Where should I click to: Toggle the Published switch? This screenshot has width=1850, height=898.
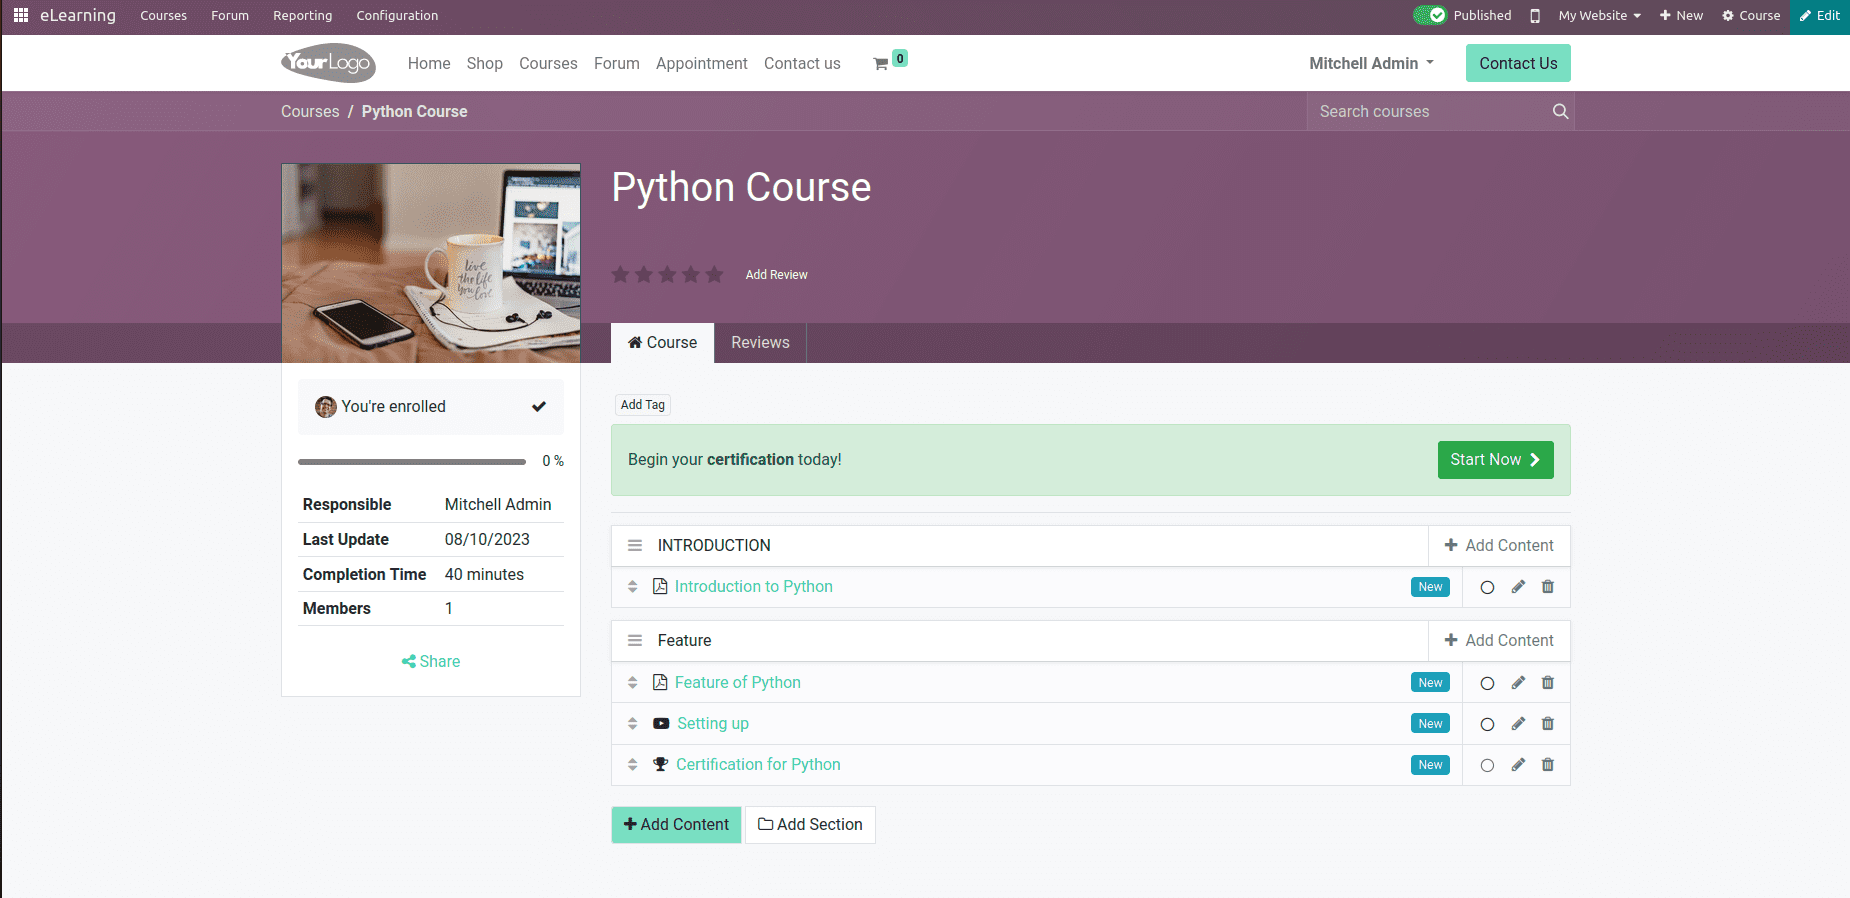pyautogui.click(x=1429, y=15)
